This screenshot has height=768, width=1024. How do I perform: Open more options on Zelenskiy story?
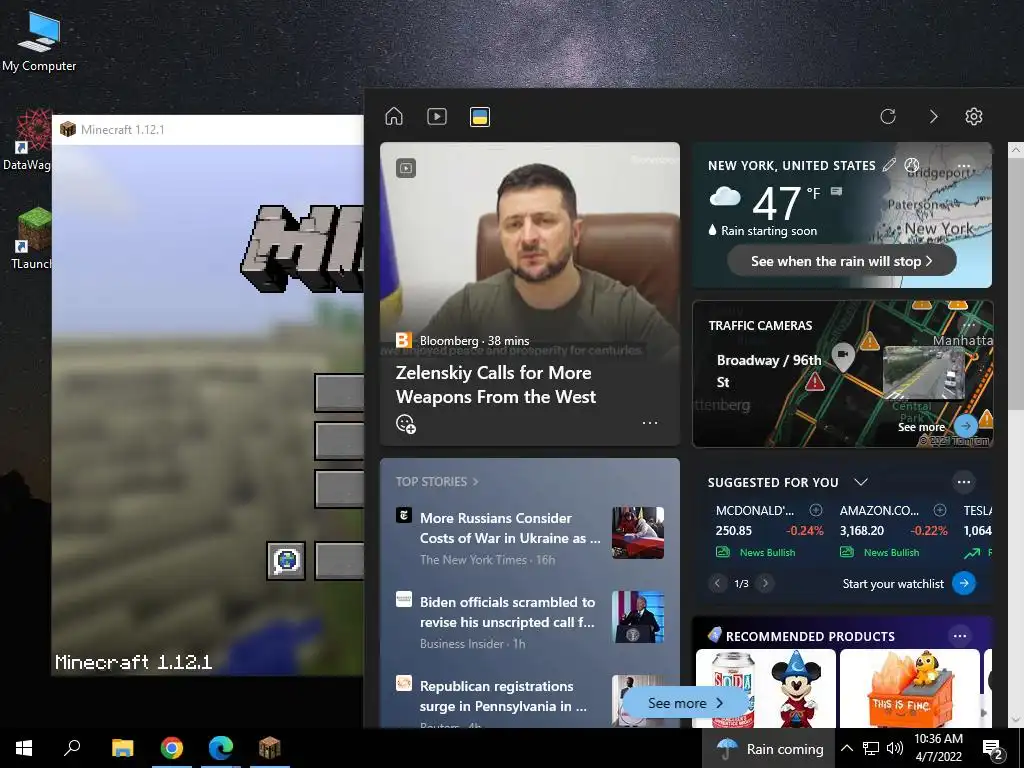coord(650,423)
